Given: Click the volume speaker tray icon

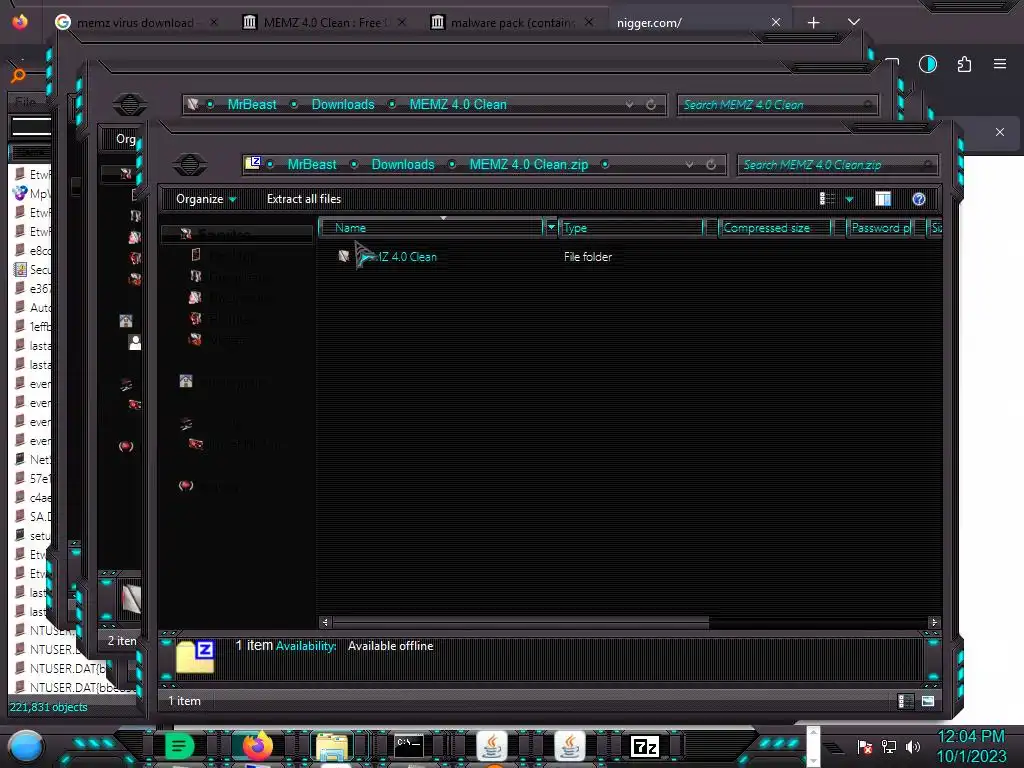Looking at the screenshot, I should point(913,746).
